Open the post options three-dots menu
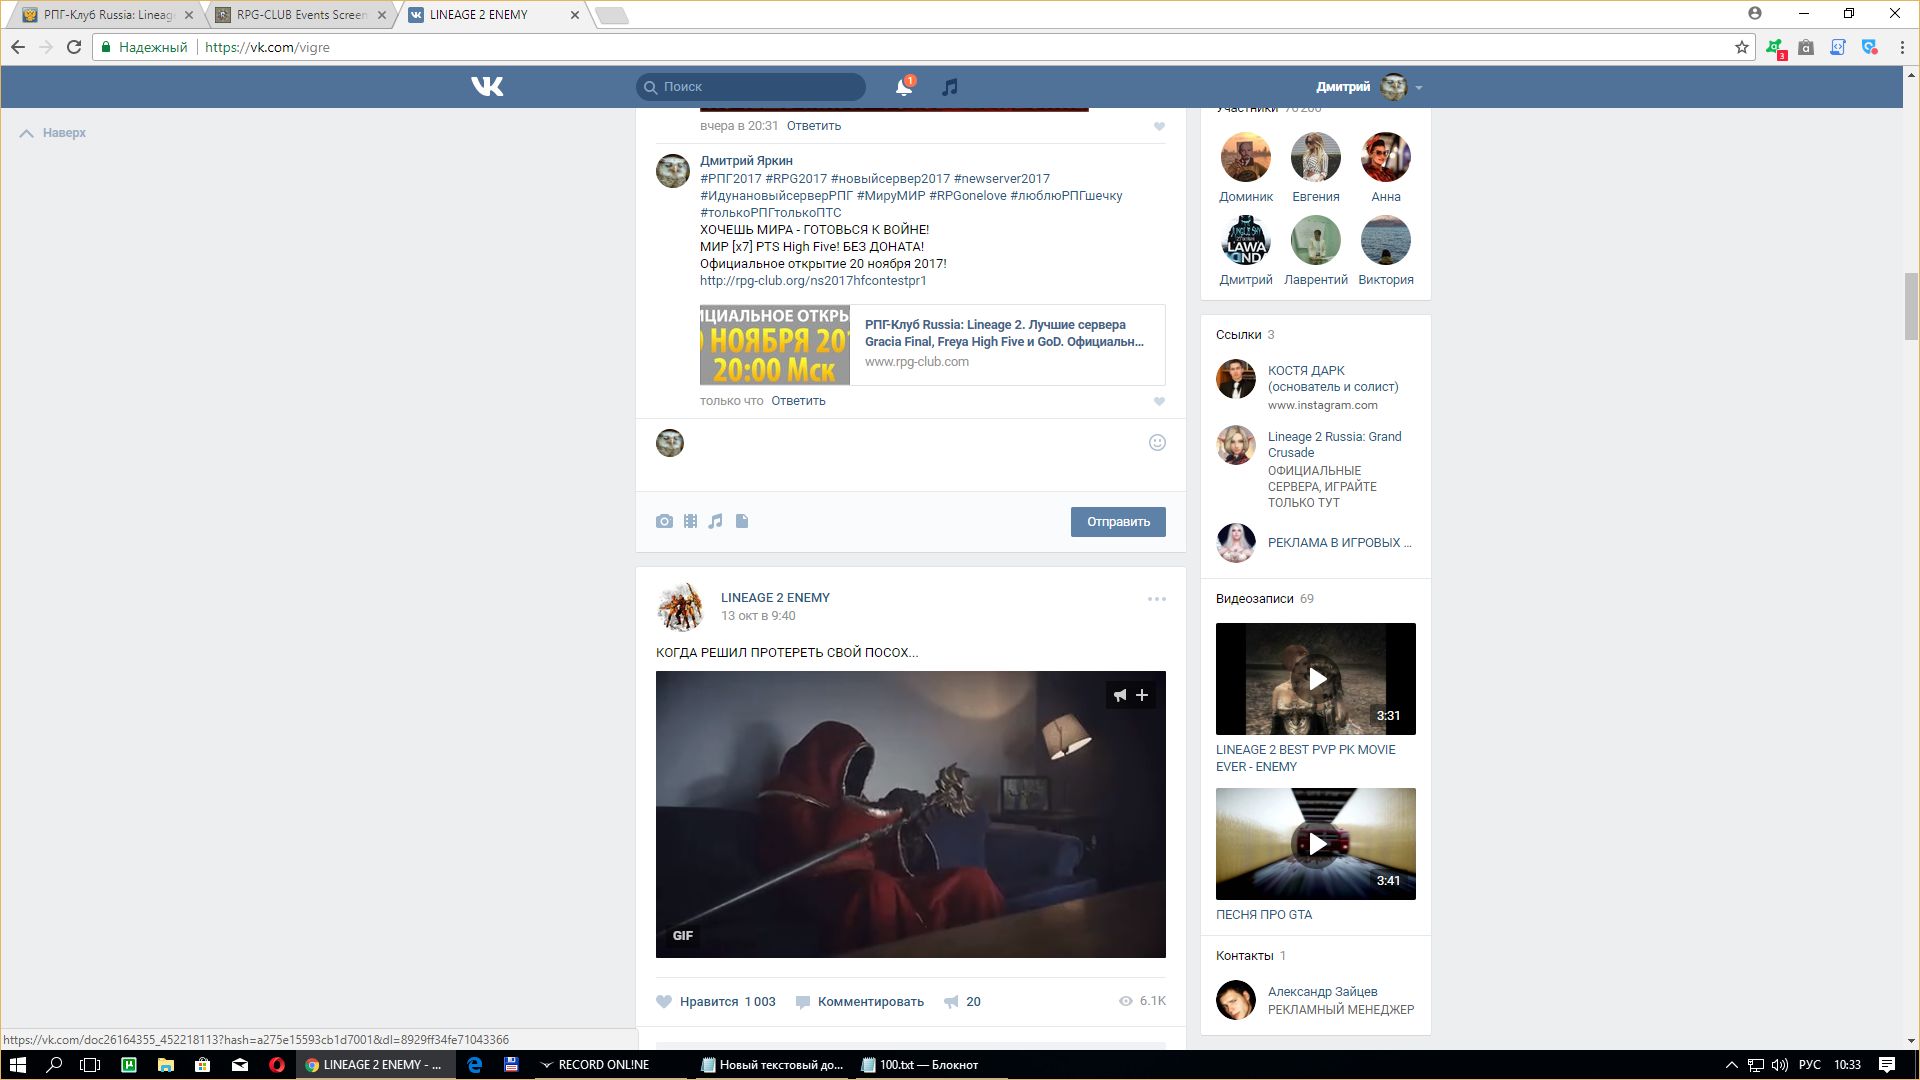The image size is (1920, 1080). [1156, 599]
